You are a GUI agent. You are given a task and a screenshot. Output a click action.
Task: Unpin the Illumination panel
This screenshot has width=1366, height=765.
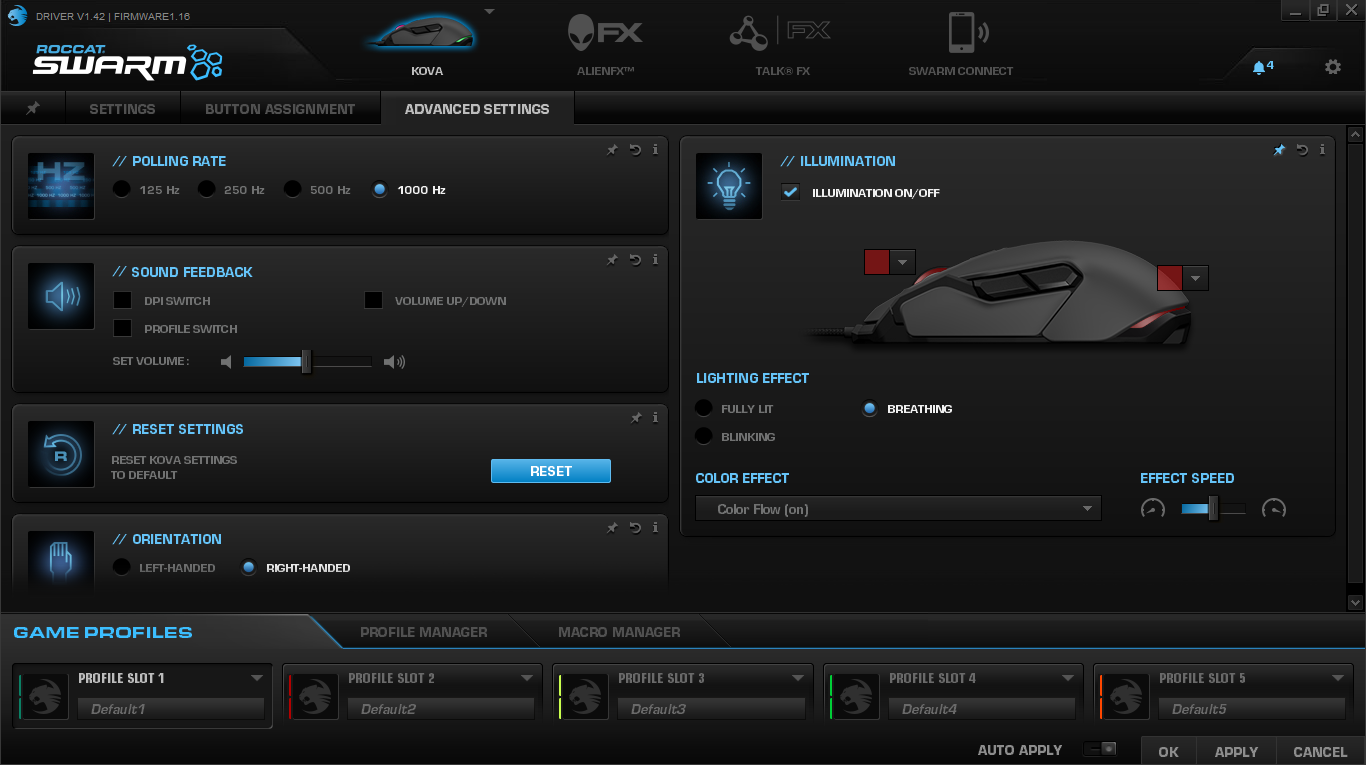[1279, 150]
